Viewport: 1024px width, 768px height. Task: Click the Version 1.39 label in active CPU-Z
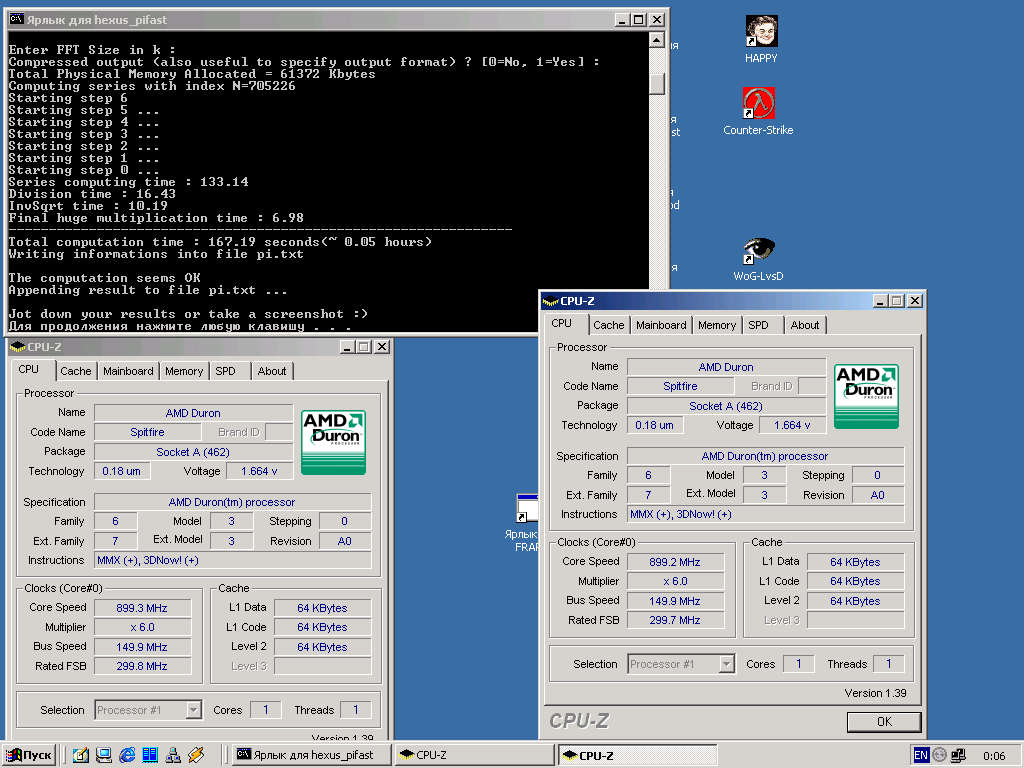[875, 693]
